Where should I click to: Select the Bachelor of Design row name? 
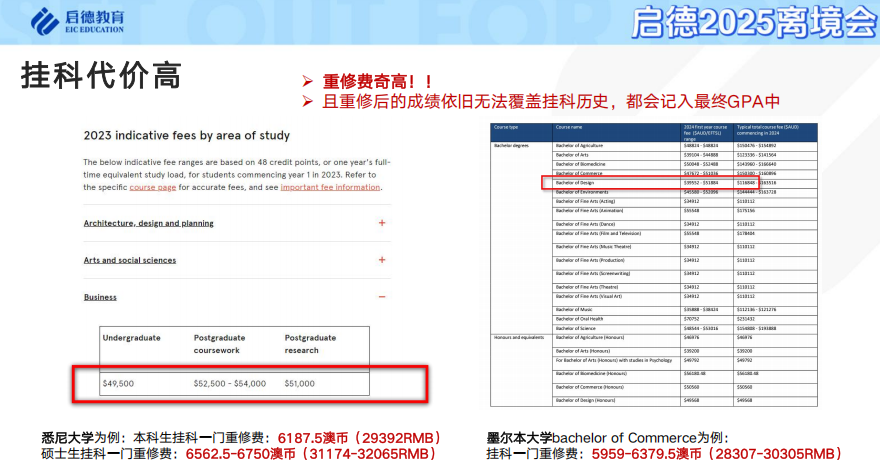[x=575, y=183]
